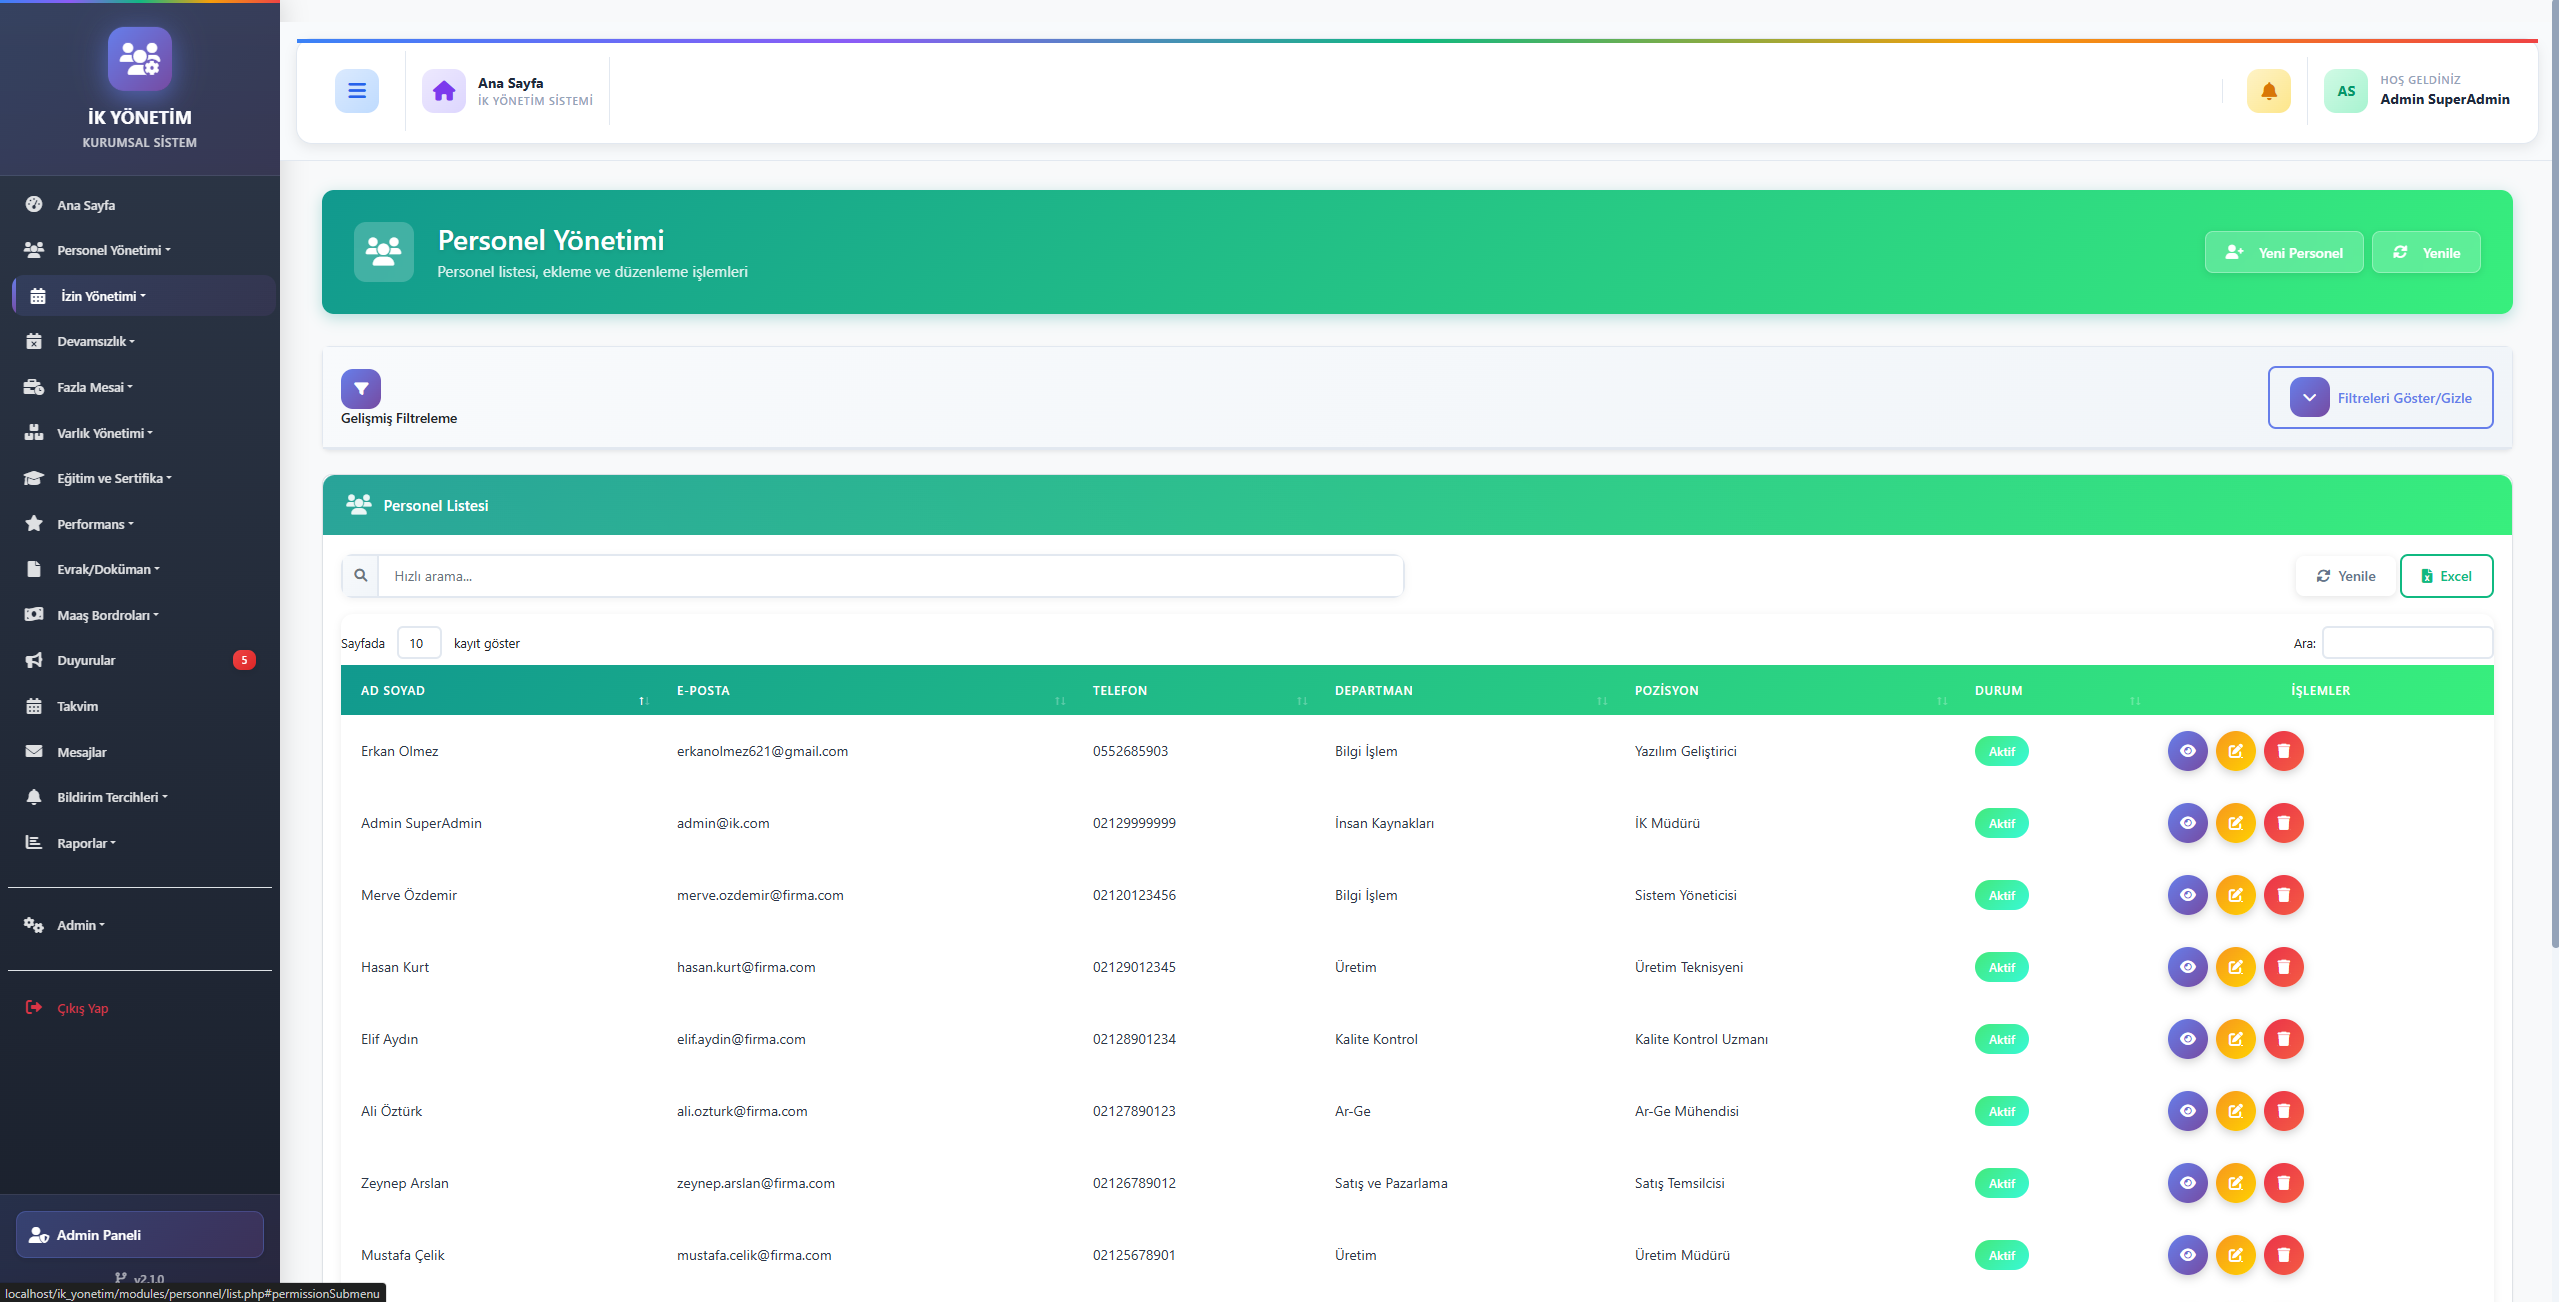This screenshot has width=2559, height=1302.
Task: Click the purple home icon
Action: click(x=443, y=91)
